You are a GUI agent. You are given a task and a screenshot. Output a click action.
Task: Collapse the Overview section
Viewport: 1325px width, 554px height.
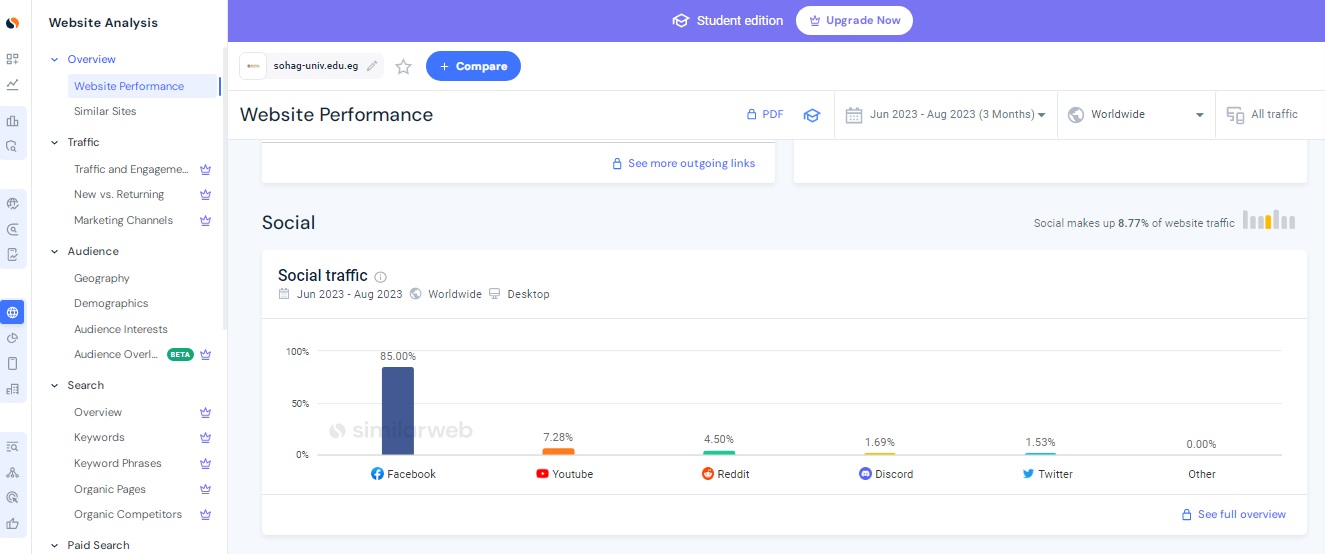54,60
